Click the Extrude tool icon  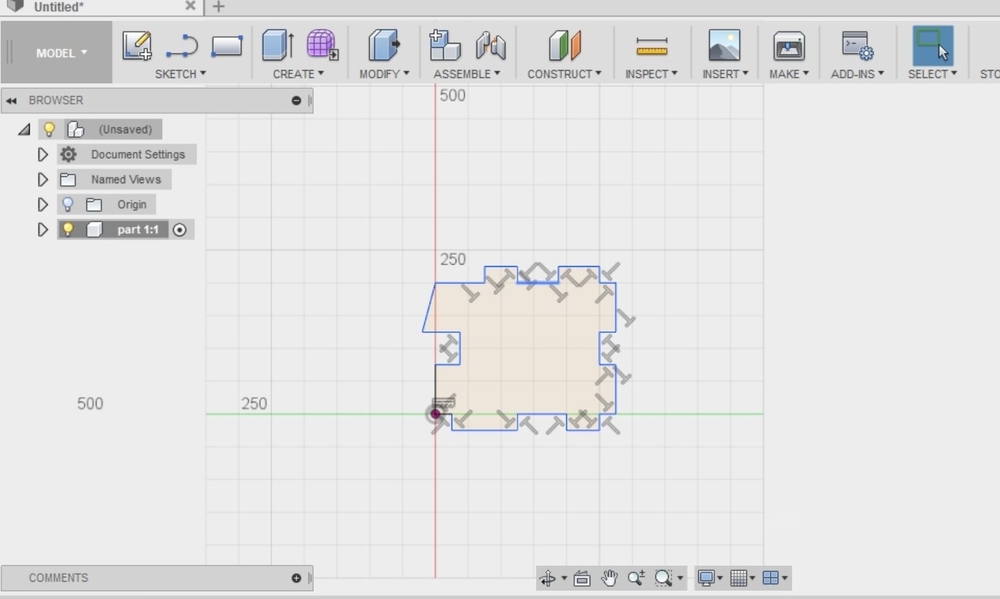[277, 46]
